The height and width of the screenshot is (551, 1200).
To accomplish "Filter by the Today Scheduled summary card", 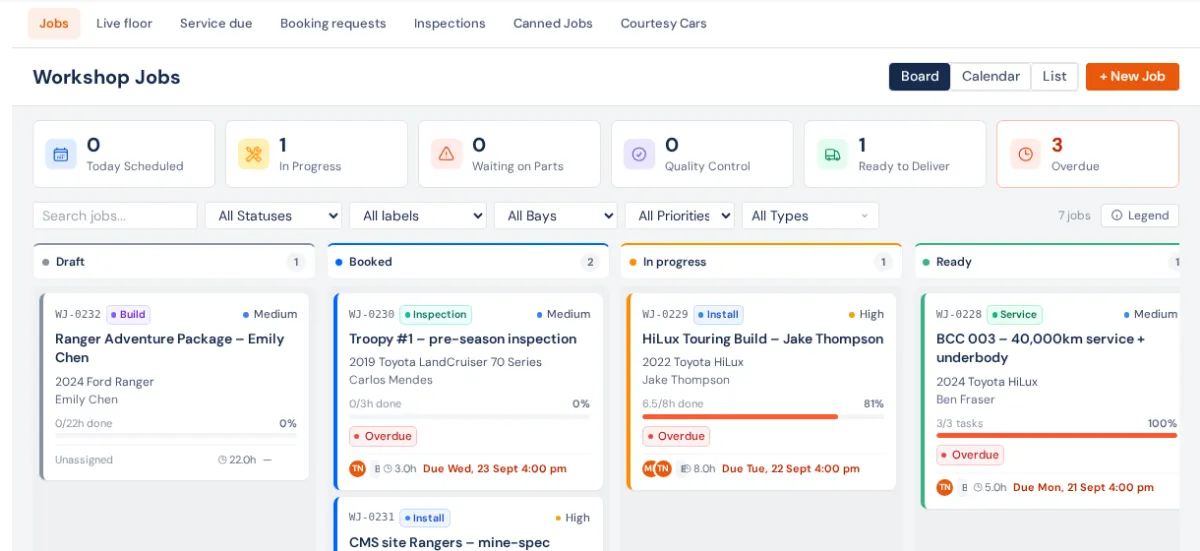I will 124,154.
